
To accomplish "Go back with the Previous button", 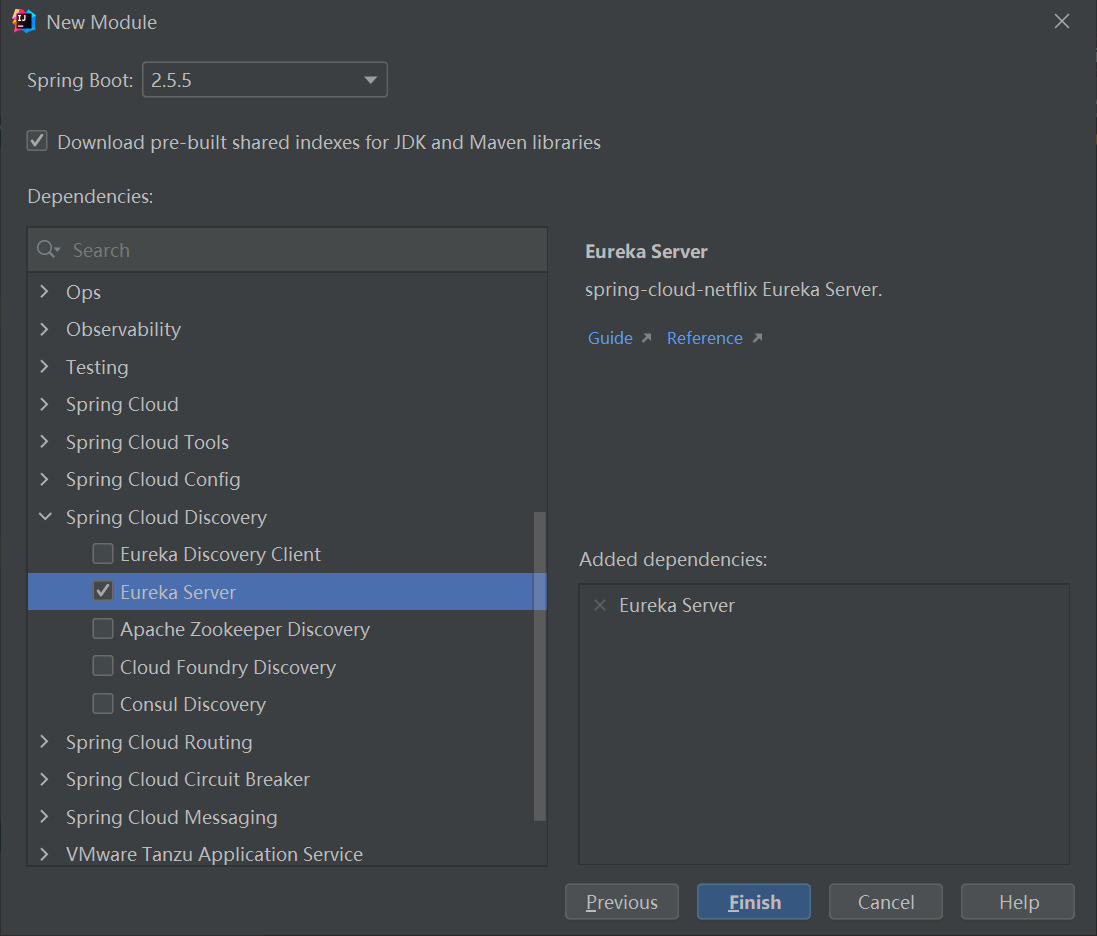I will (622, 902).
